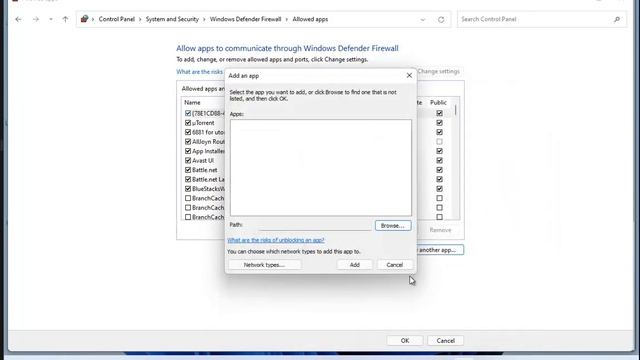This screenshot has height=360, width=640.
Task: Click the forward navigation arrow
Action: click(x=36, y=19)
